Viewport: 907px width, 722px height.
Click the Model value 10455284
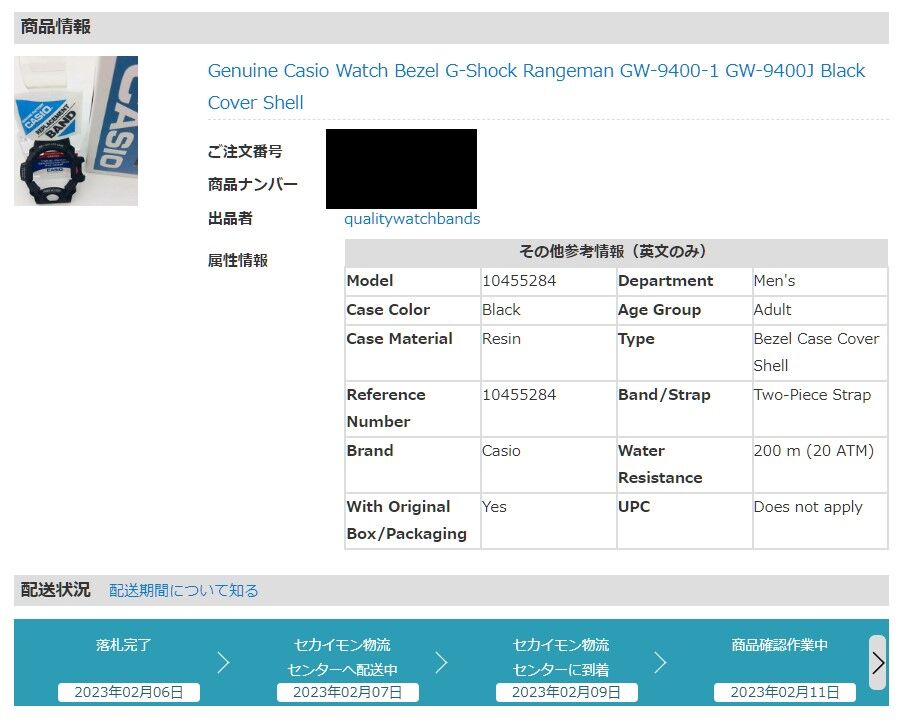[x=519, y=281]
